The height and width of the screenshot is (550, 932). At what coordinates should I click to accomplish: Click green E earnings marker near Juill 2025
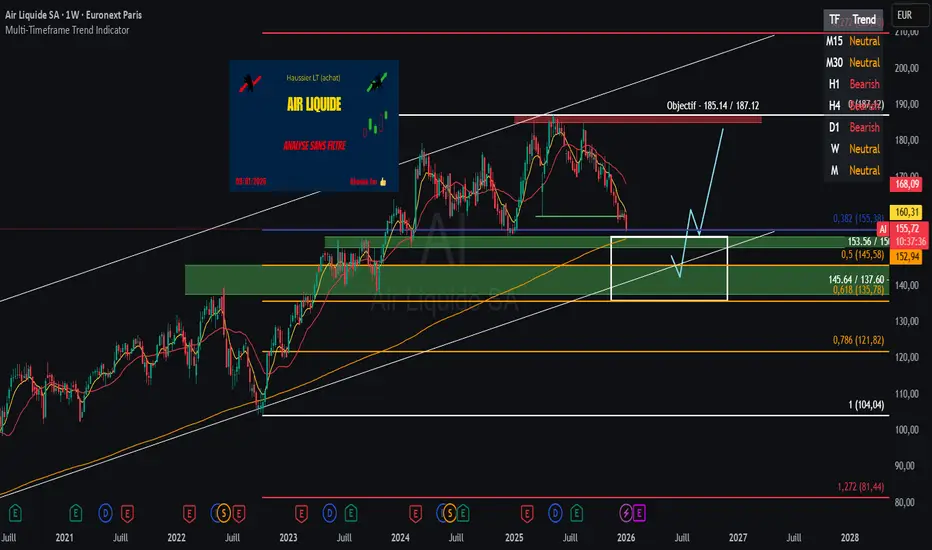[x=577, y=513]
